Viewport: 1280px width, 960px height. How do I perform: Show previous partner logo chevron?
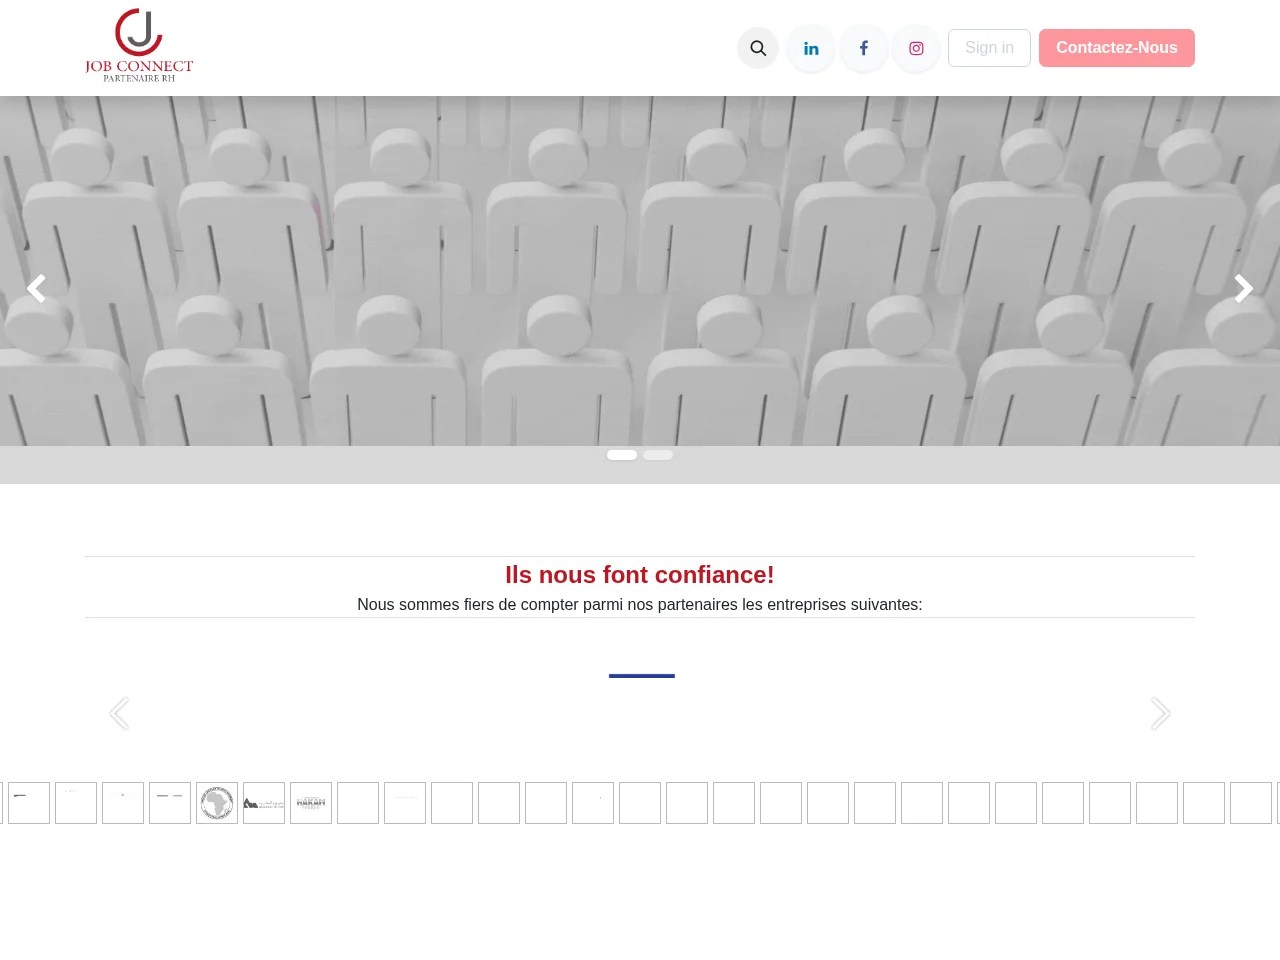119,714
